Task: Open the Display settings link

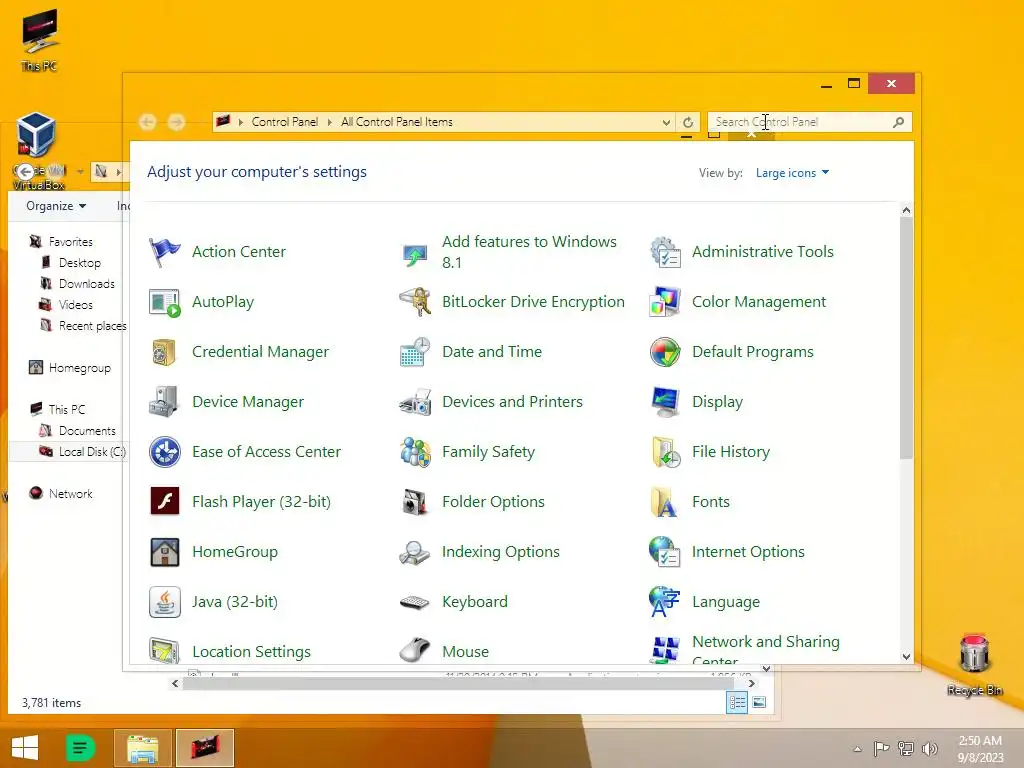Action: [x=718, y=402]
